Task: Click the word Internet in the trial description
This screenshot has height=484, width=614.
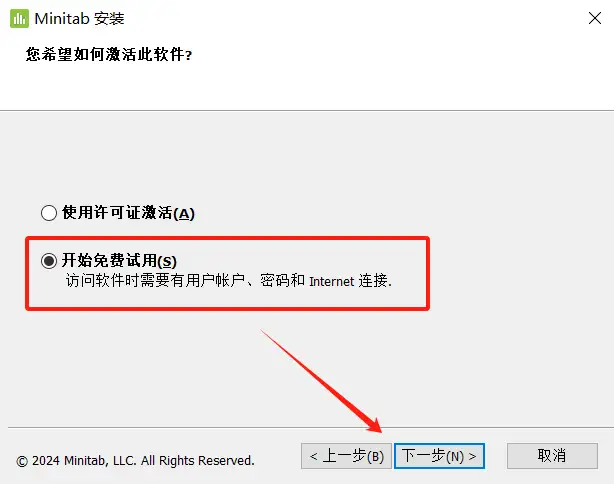Action: coord(332,282)
